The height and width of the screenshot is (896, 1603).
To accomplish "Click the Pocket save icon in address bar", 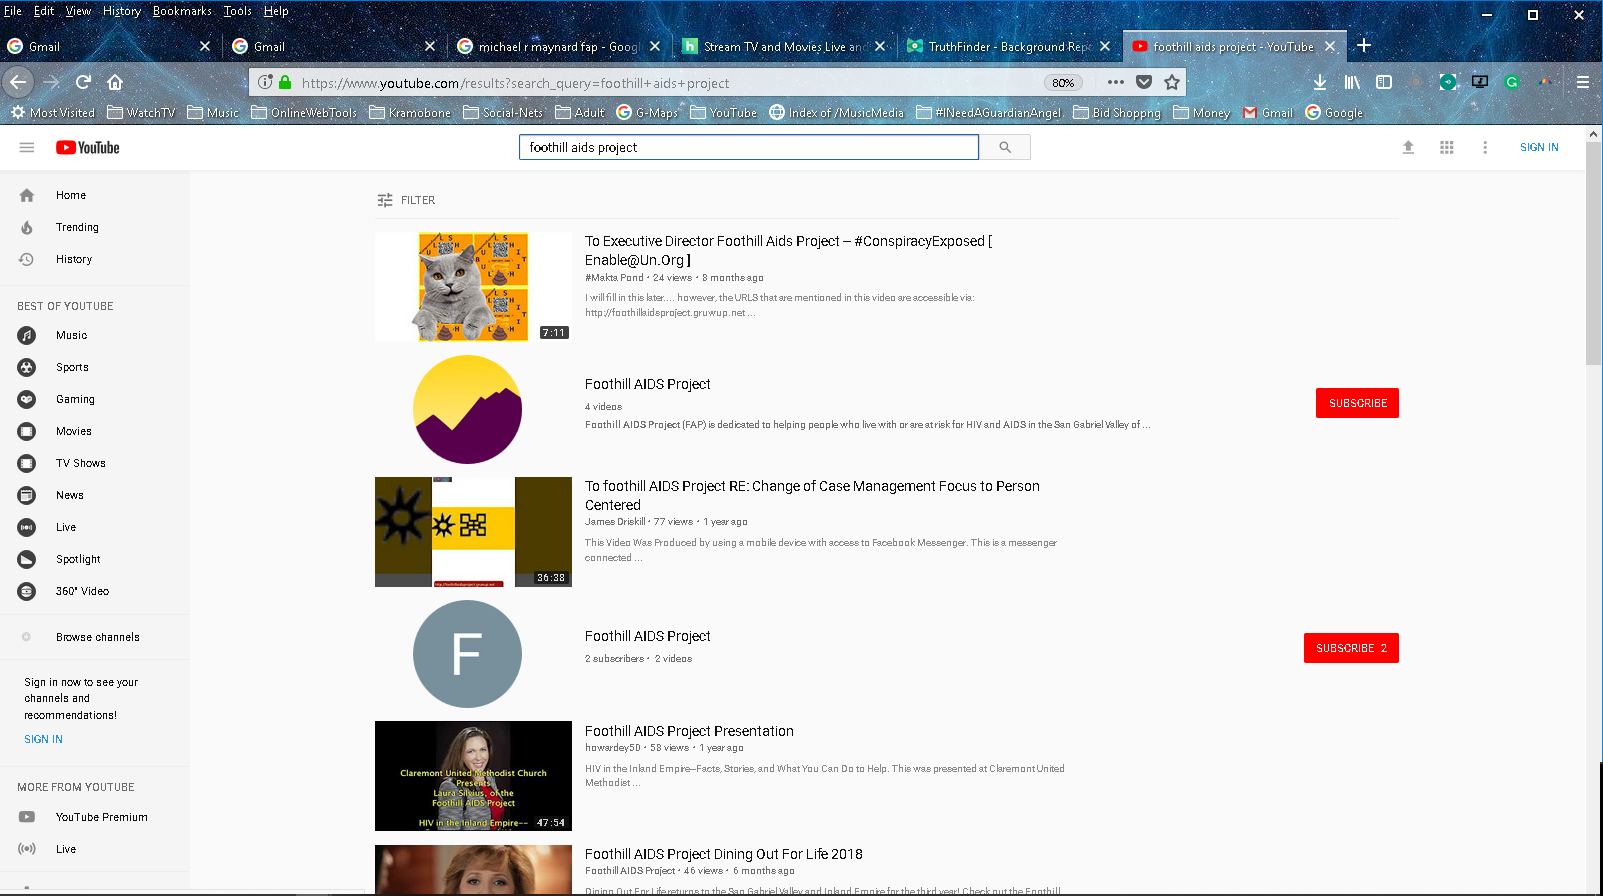I will pos(1144,82).
